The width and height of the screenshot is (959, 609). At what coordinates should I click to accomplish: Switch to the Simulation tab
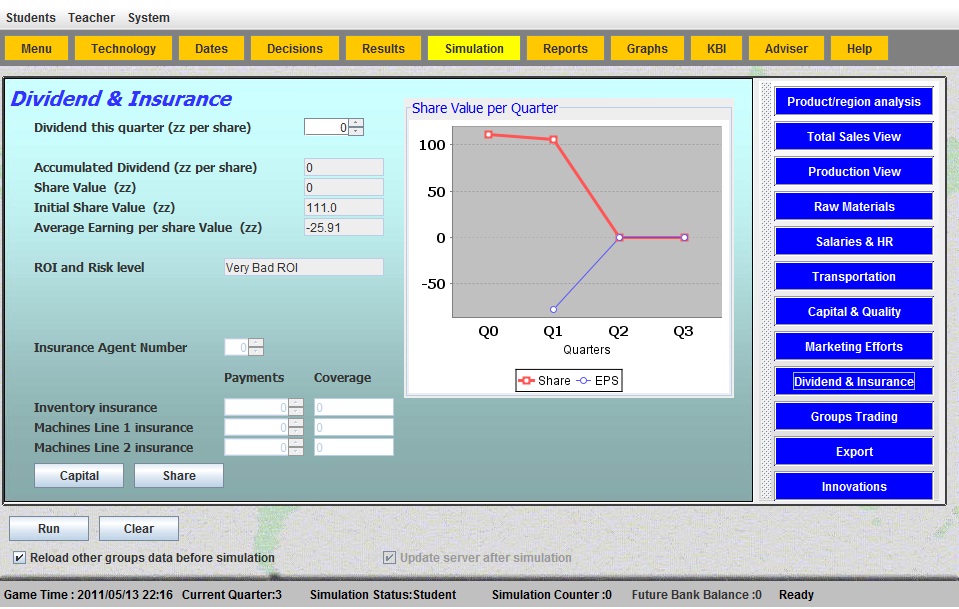[474, 48]
